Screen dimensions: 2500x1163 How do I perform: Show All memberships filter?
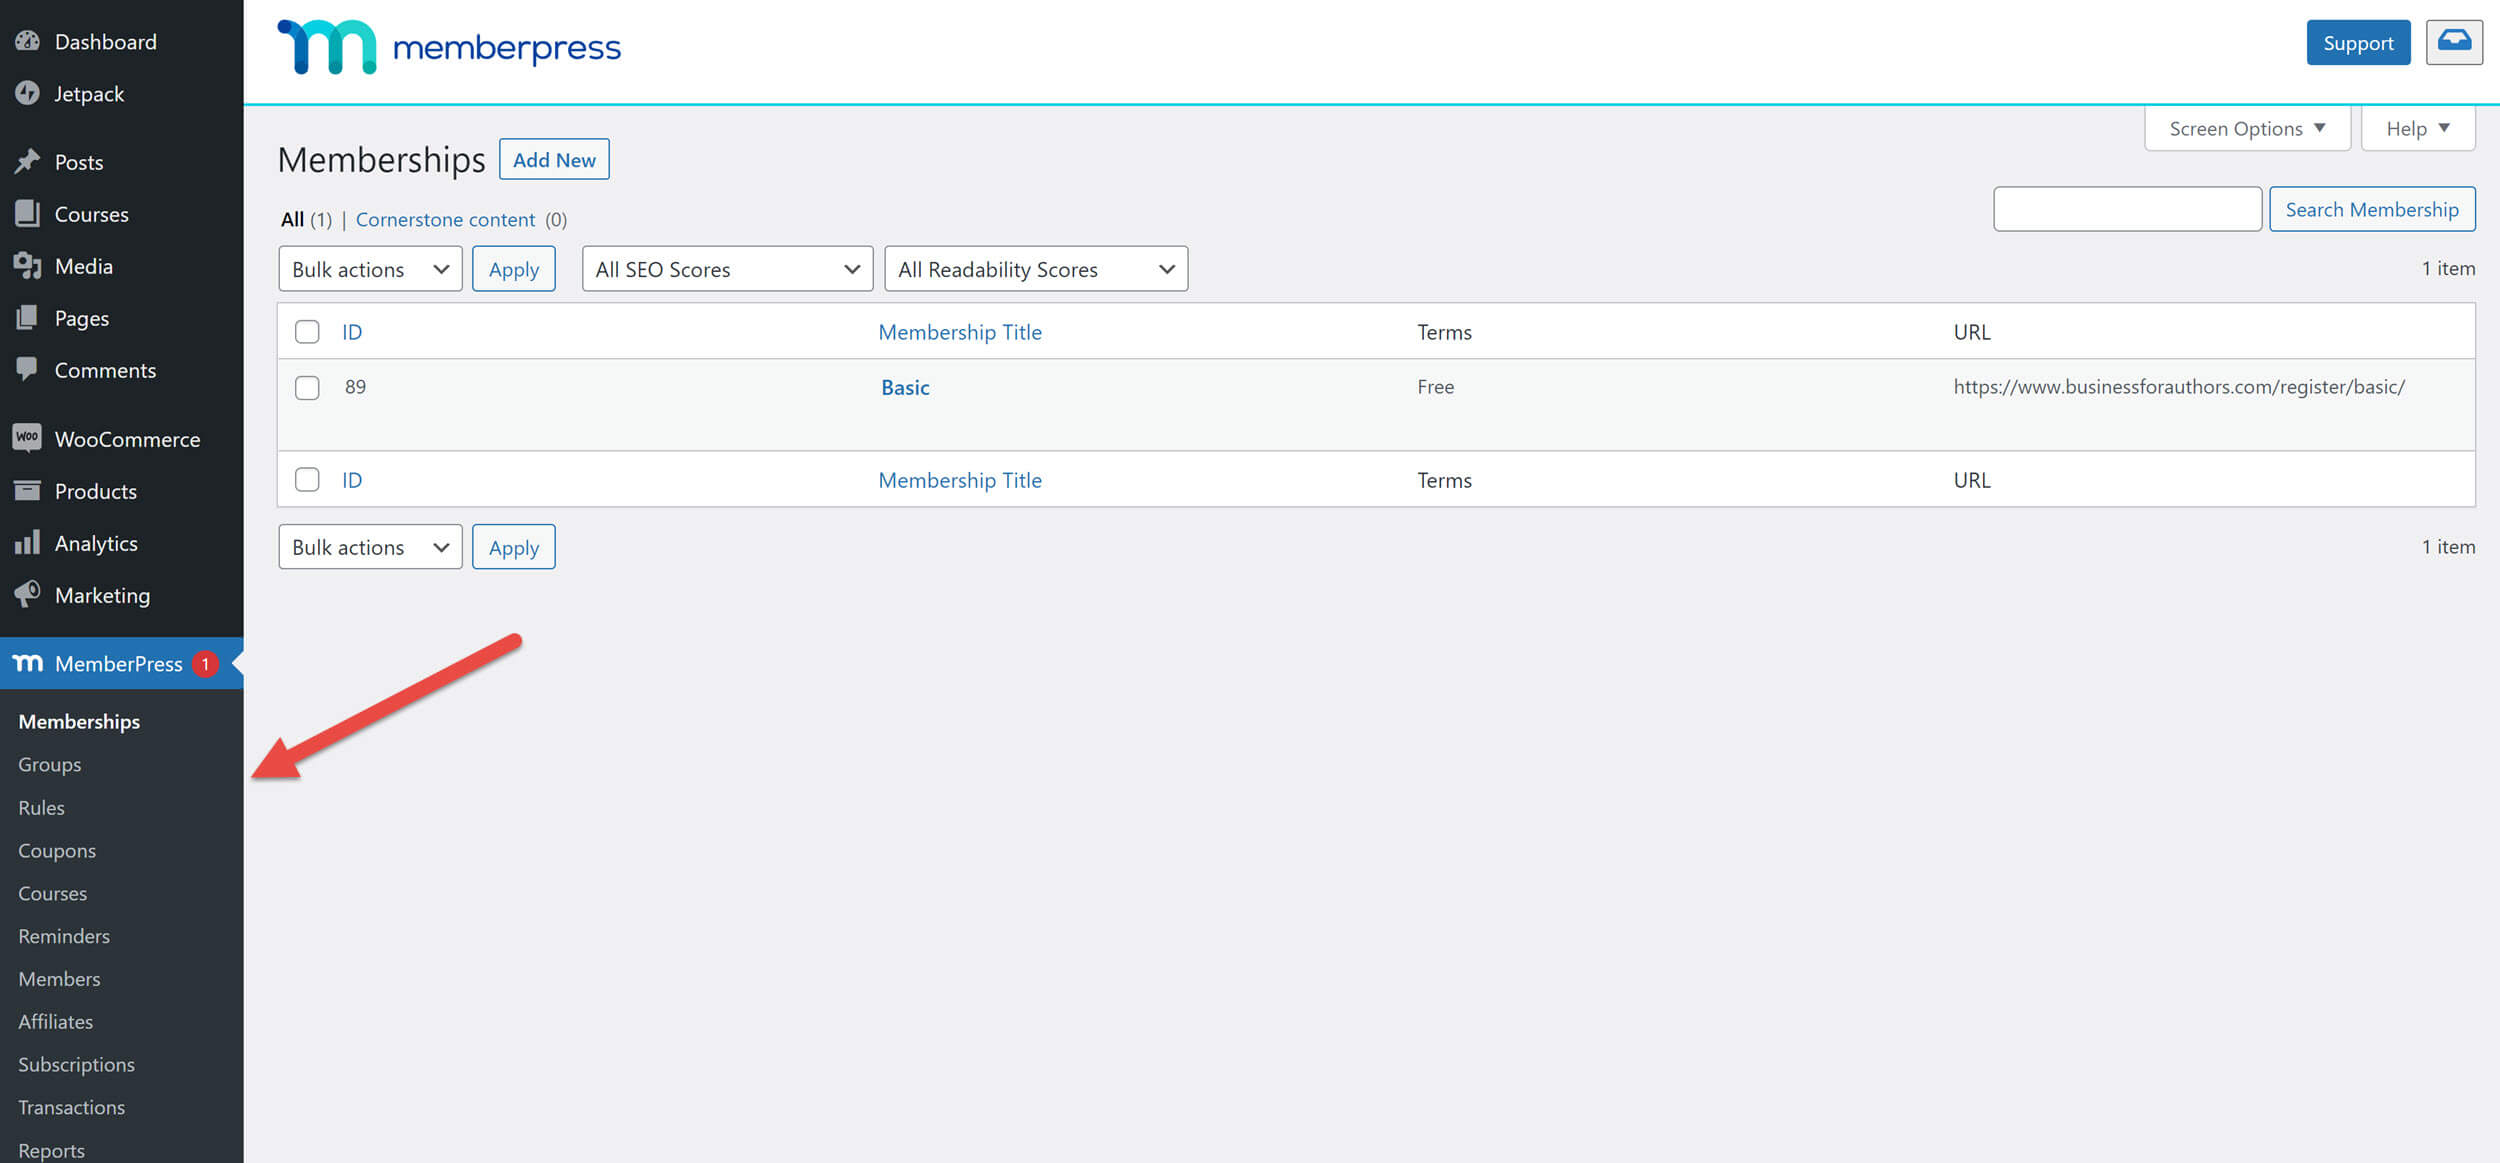click(292, 219)
